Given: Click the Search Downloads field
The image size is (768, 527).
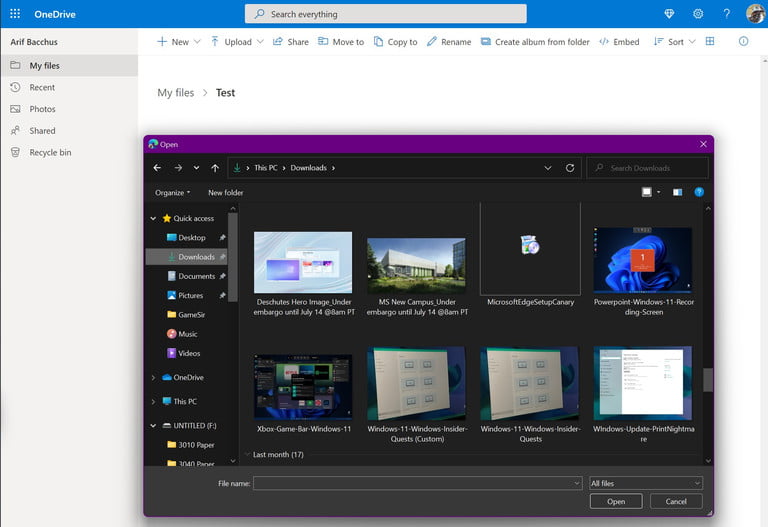Looking at the screenshot, I should point(648,168).
